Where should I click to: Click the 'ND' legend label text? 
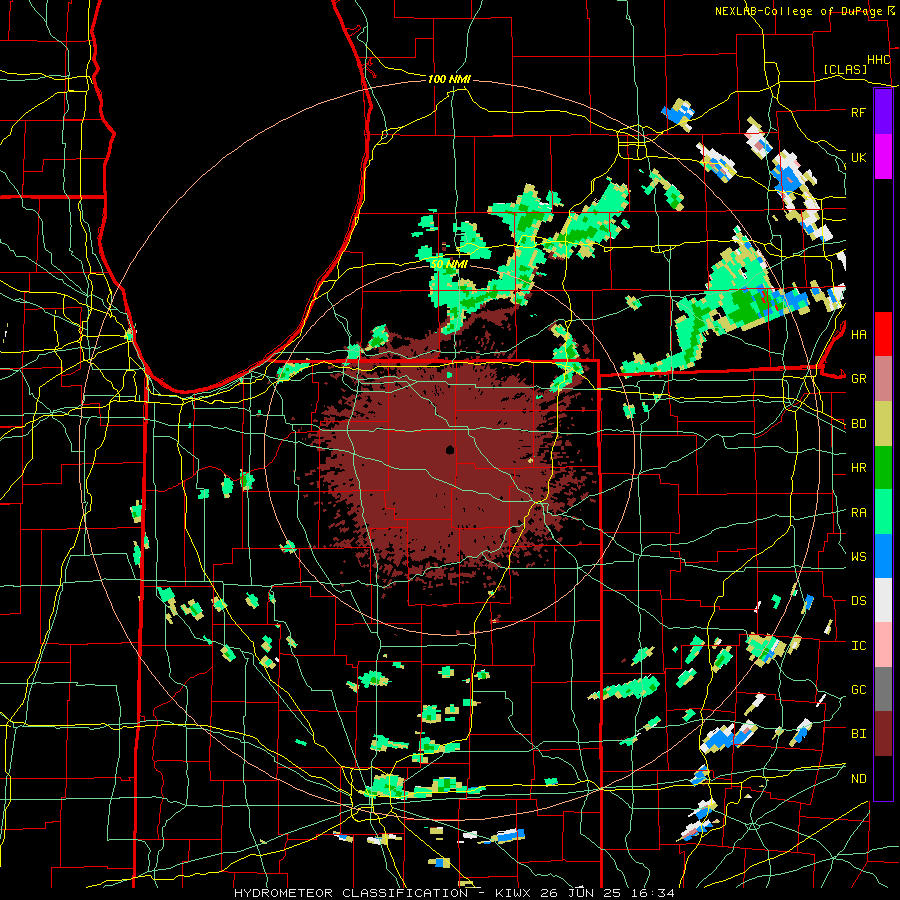click(858, 778)
